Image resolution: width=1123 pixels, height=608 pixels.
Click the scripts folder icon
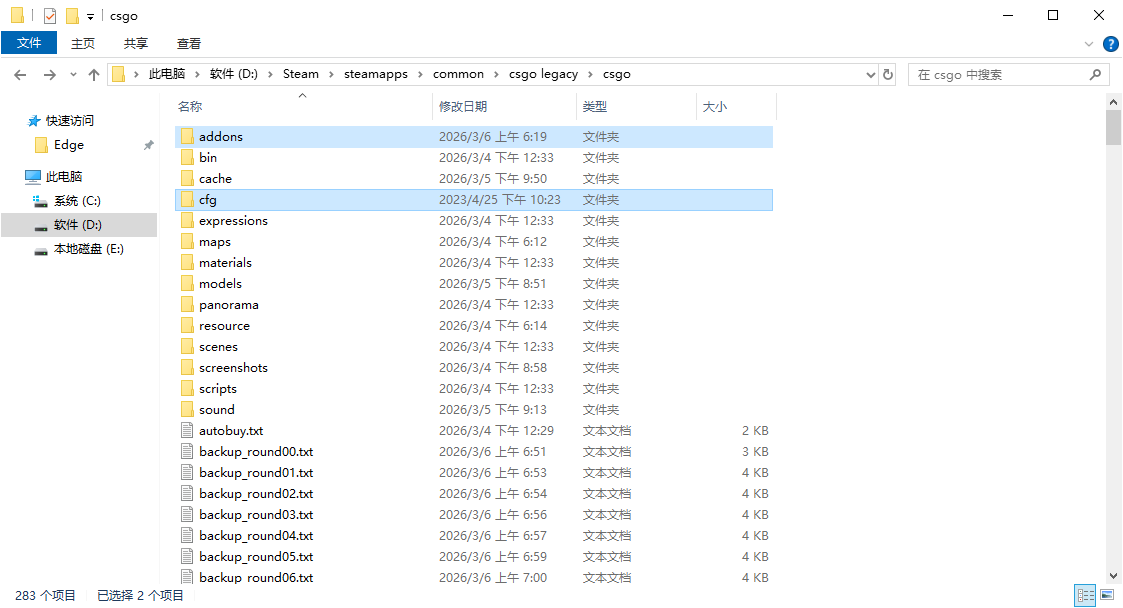(x=187, y=388)
